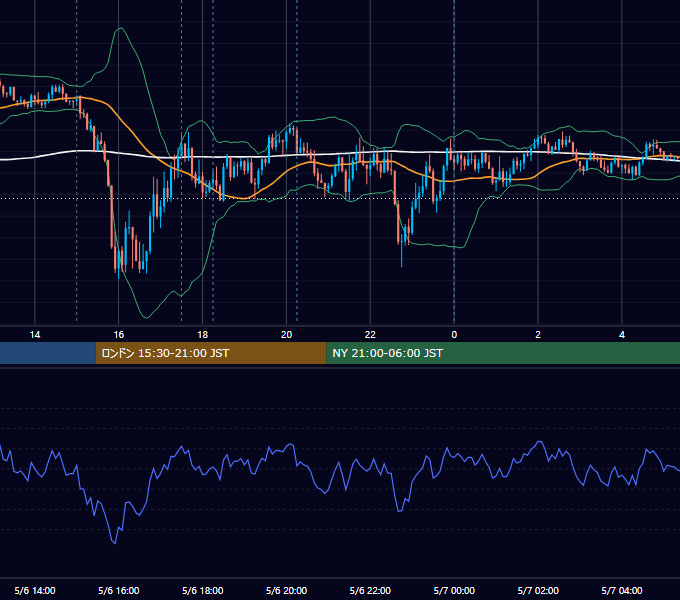Click the 4 hour axis label

(622, 335)
